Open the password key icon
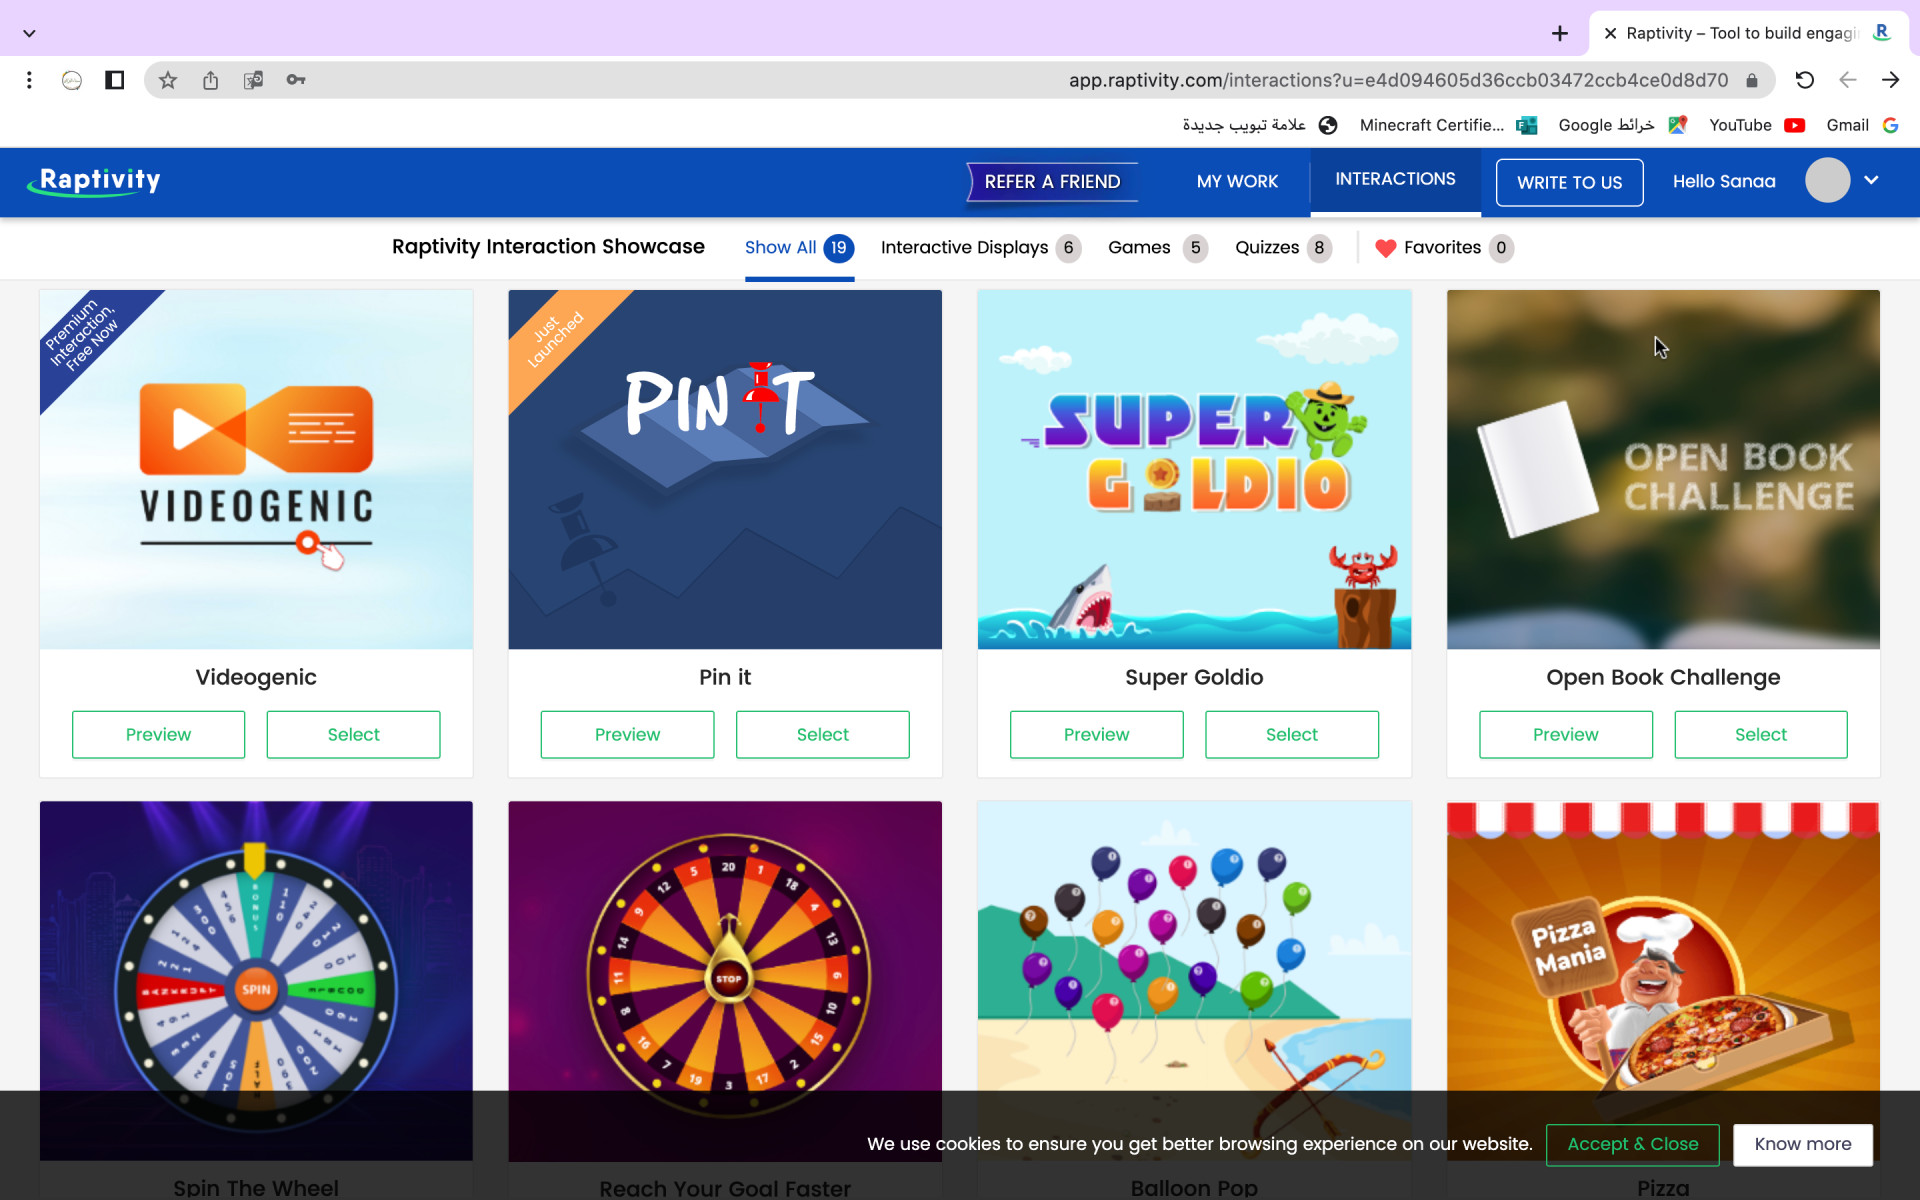This screenshot has height=1200, width=1920. click(x=295, y=80)
